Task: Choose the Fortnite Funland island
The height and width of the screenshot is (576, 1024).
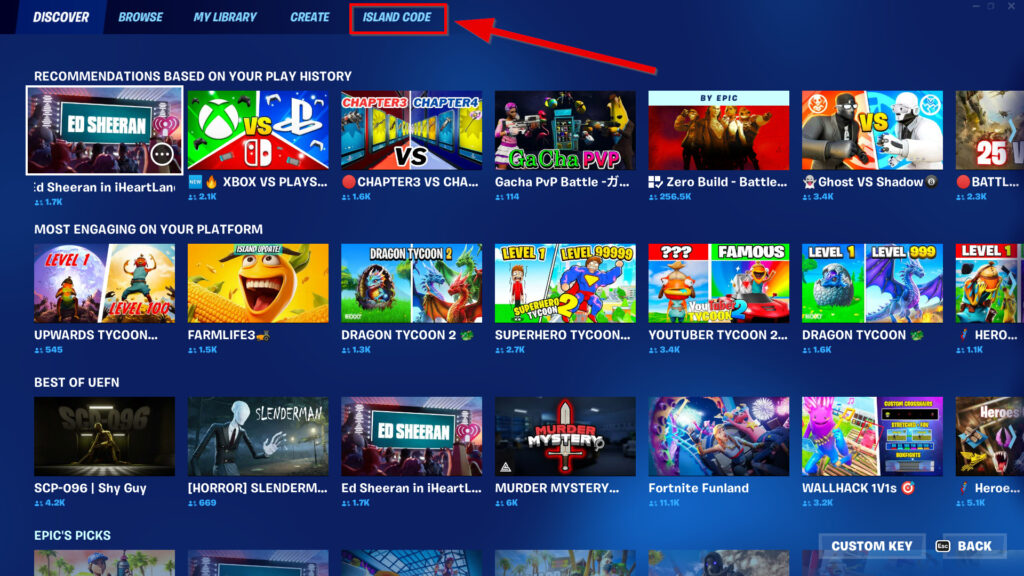Action: [x=718, y=436]
